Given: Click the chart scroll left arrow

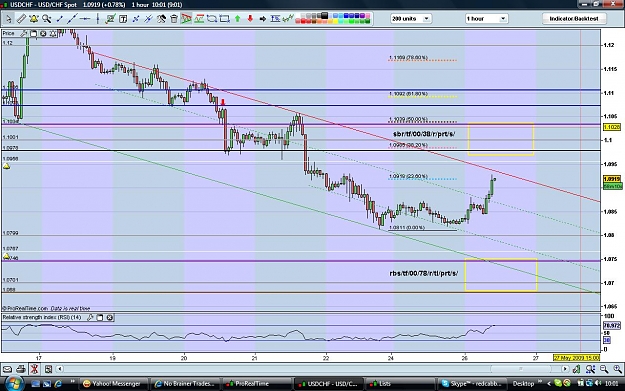Looking at the screenshot, I should [59, 369].
